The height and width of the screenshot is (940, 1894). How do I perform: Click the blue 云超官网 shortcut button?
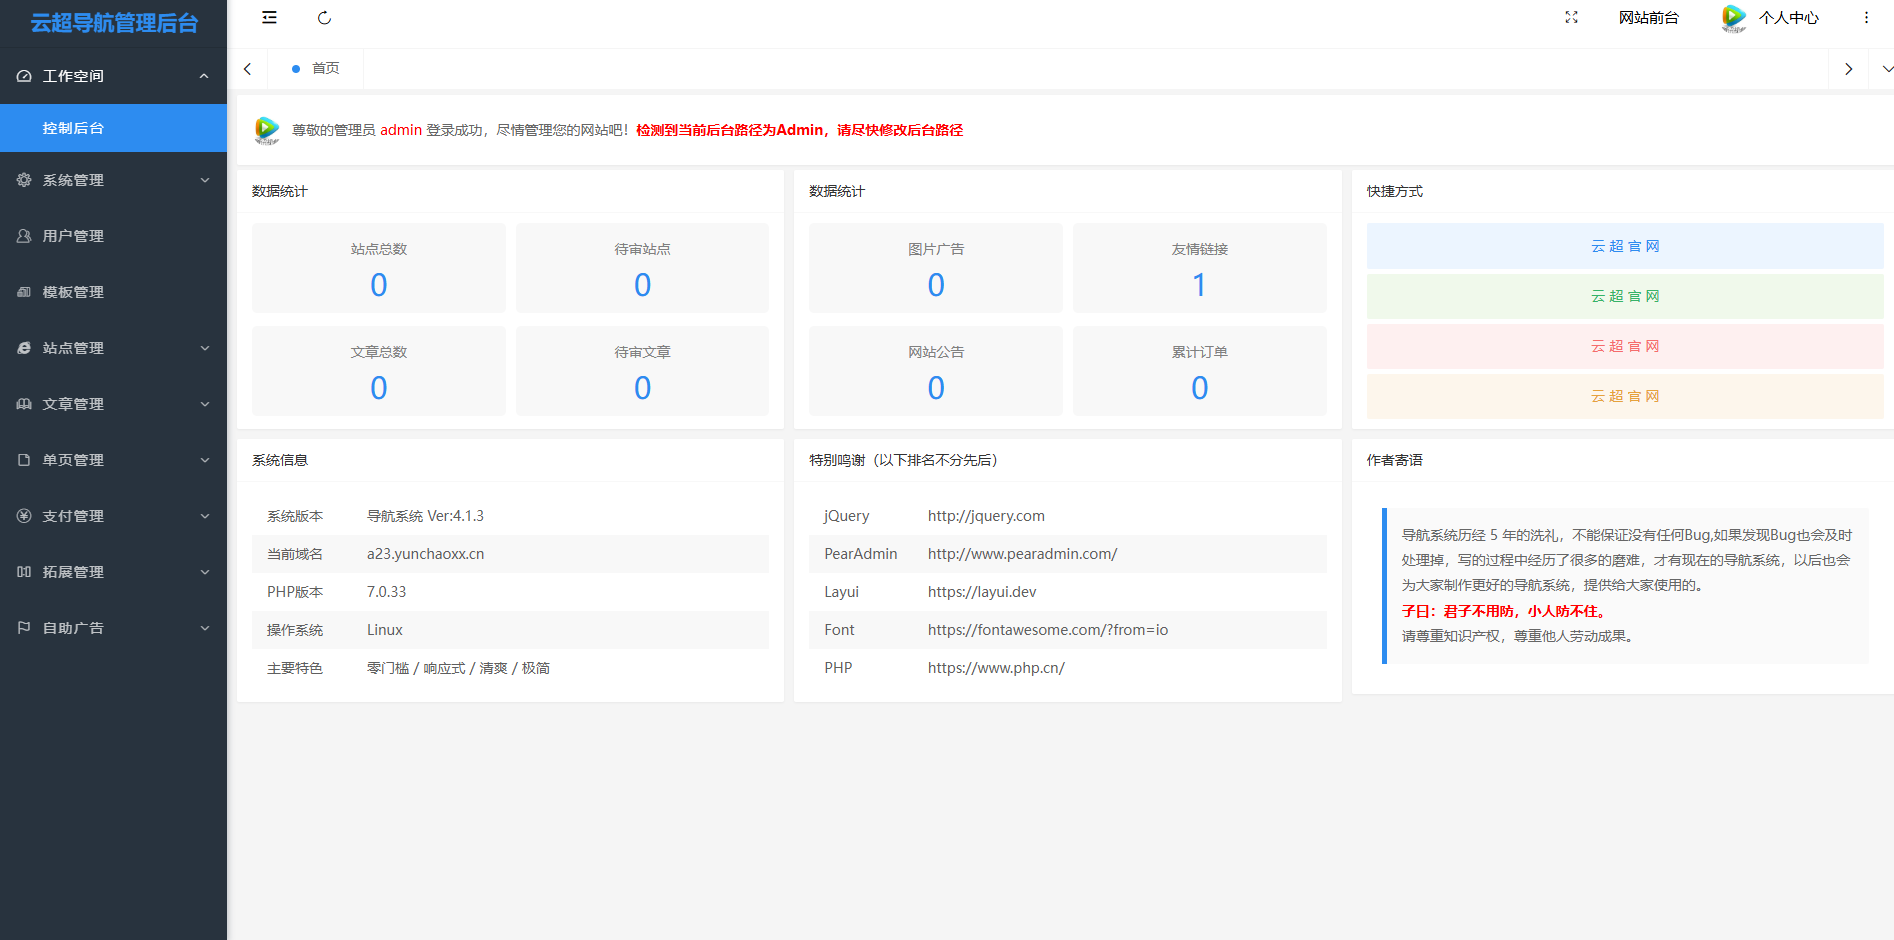point(1624,246)
